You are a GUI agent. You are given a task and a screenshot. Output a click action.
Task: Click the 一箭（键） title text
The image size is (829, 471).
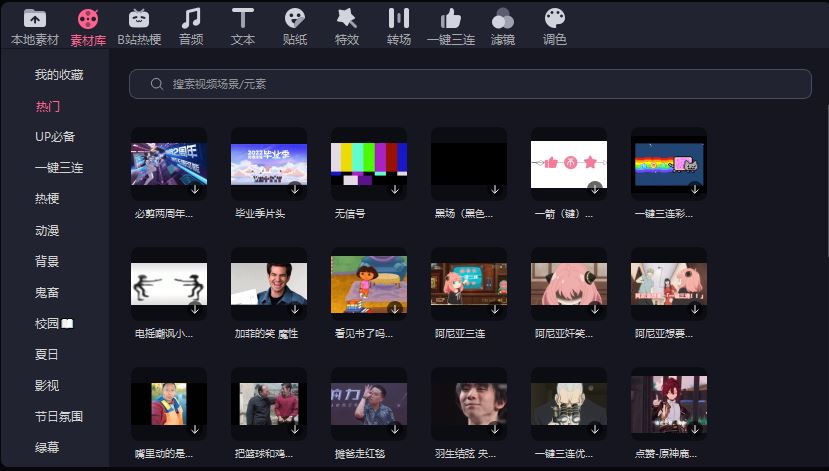564,214
